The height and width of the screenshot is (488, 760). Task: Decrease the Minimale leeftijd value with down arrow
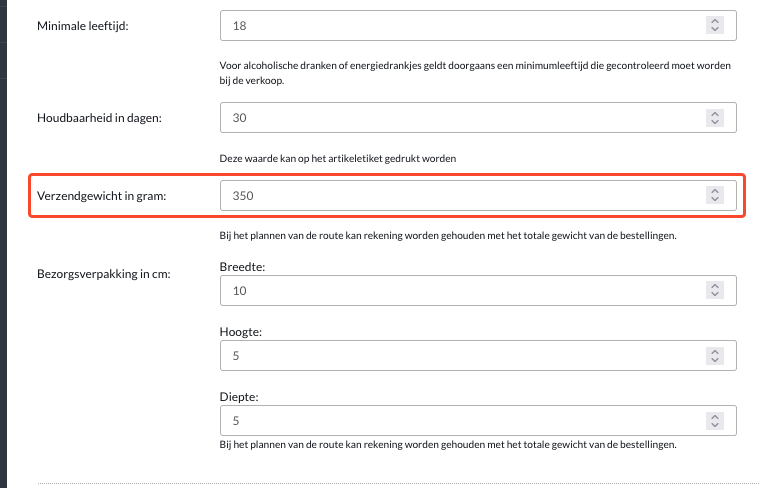pyautogui.click(x=715, y=30)
